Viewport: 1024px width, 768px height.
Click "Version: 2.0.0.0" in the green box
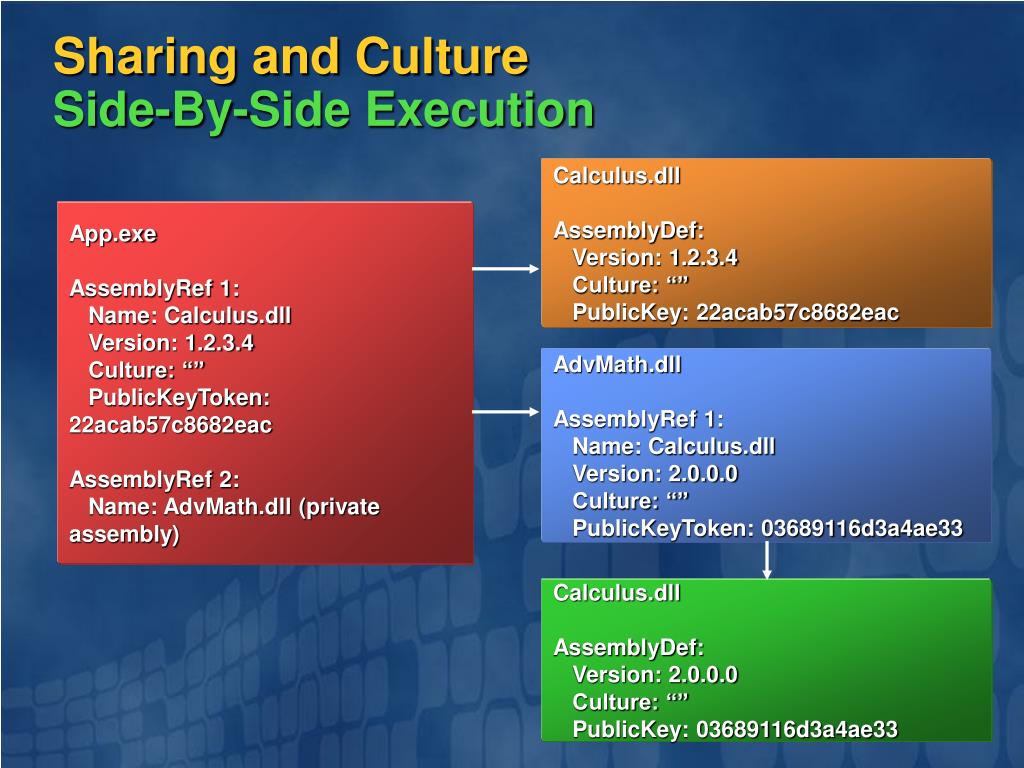coord(655,675)
